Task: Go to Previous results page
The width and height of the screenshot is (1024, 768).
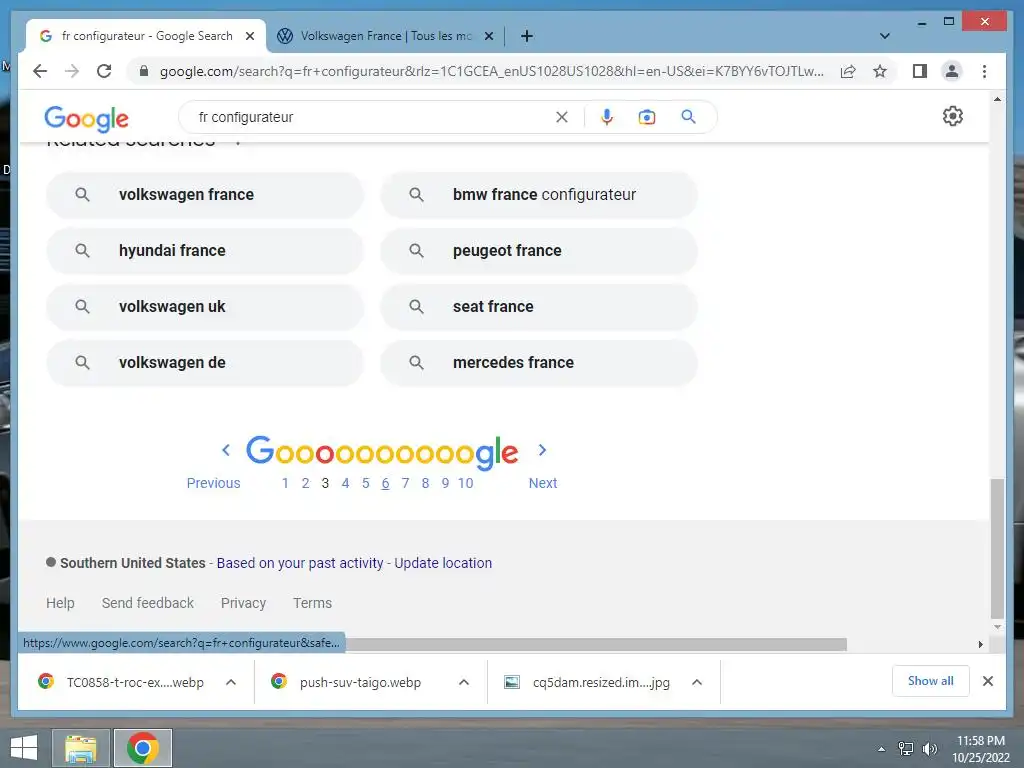Action: click(214, 483)
